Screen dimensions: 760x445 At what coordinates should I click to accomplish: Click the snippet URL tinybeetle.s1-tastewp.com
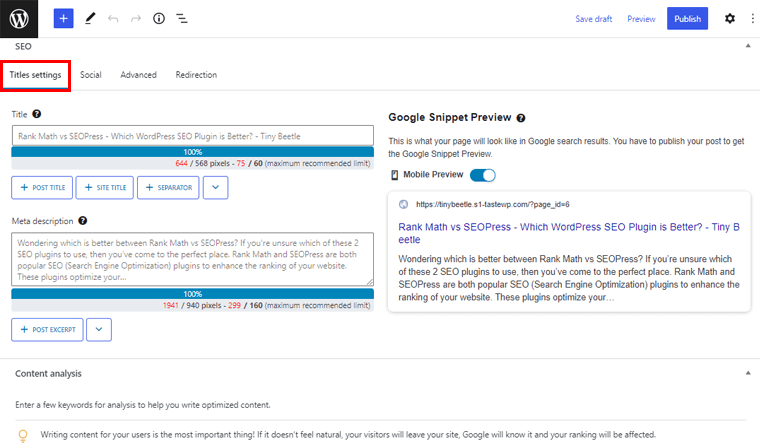pyautogui.click(x=492, y=205)
